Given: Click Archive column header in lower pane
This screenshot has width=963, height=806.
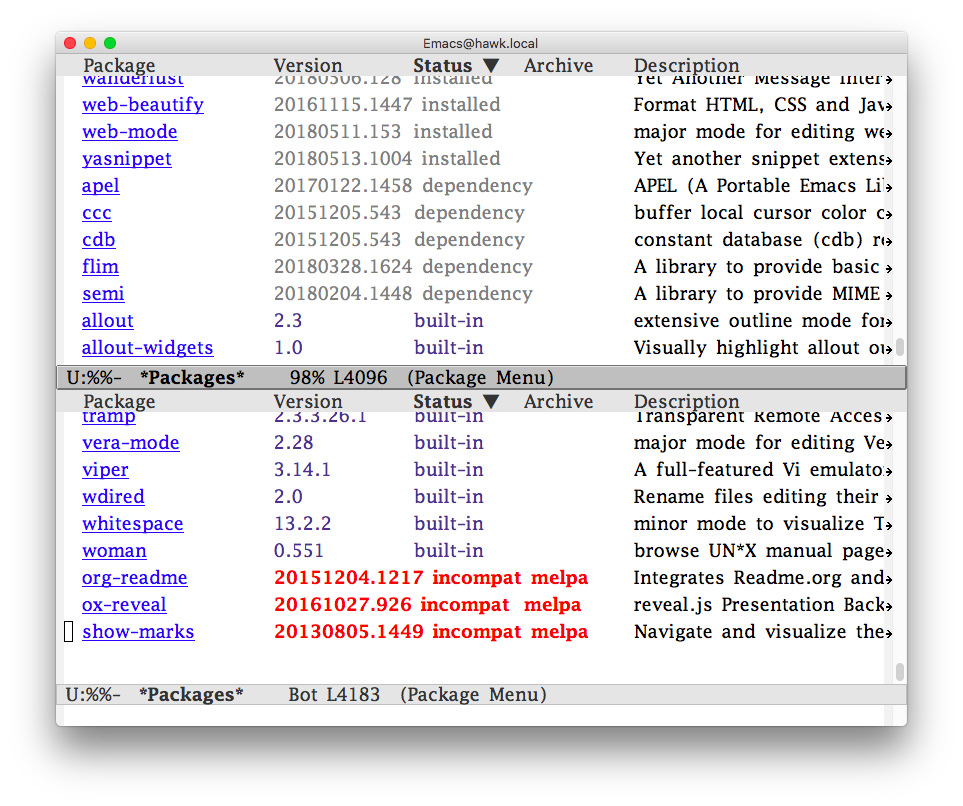Looking at the screenshot, I should [x=558, y=401].
